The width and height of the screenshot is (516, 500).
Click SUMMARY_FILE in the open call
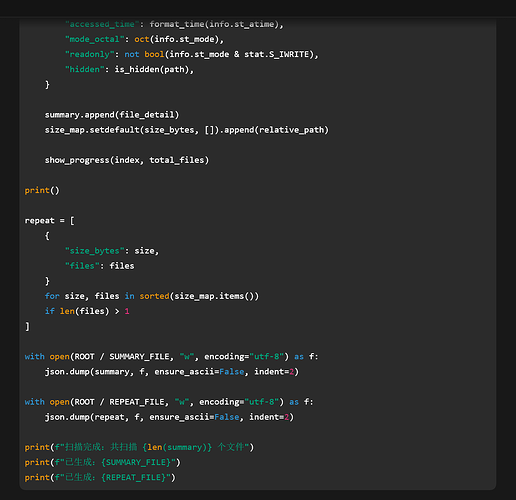coord(139,357)
